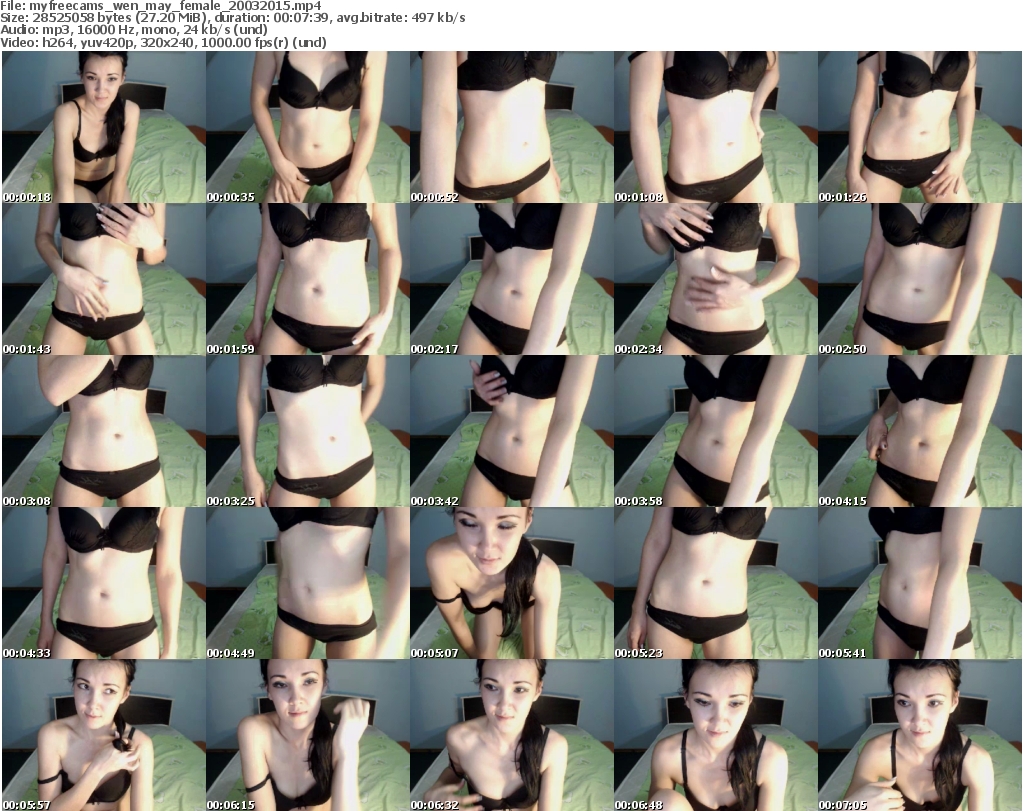This screenshot has height=811, width=1024.
Task: Pick the thumbnail stamped 00:04:49
Action: pyautogui.click(x=308, y=583)
